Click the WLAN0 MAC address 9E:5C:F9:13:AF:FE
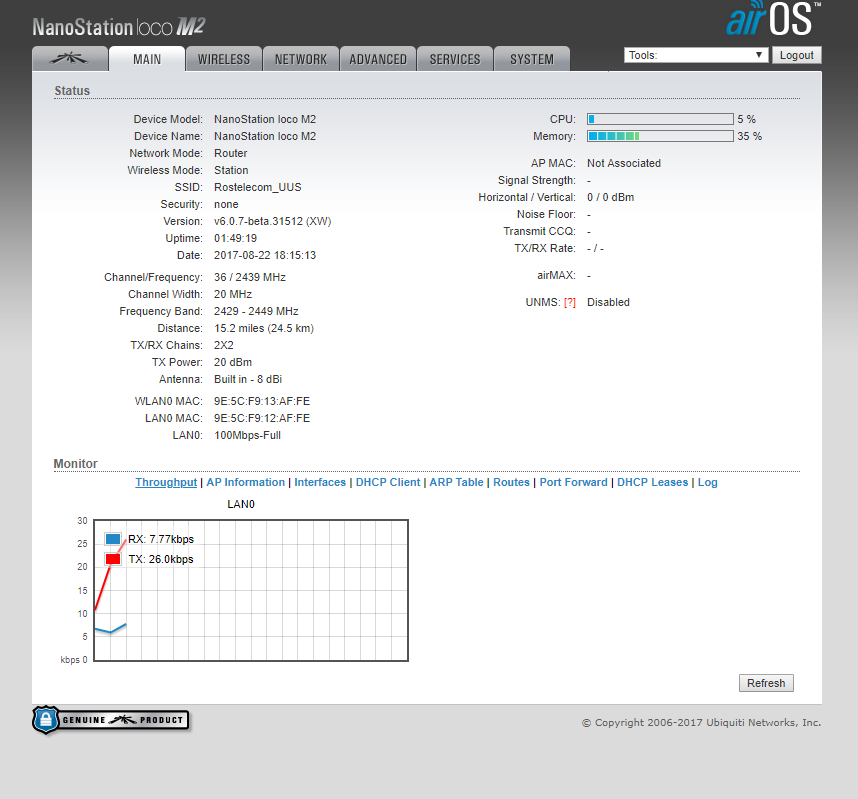This screenshot has height=799, width=858. [x=262, y=401]
